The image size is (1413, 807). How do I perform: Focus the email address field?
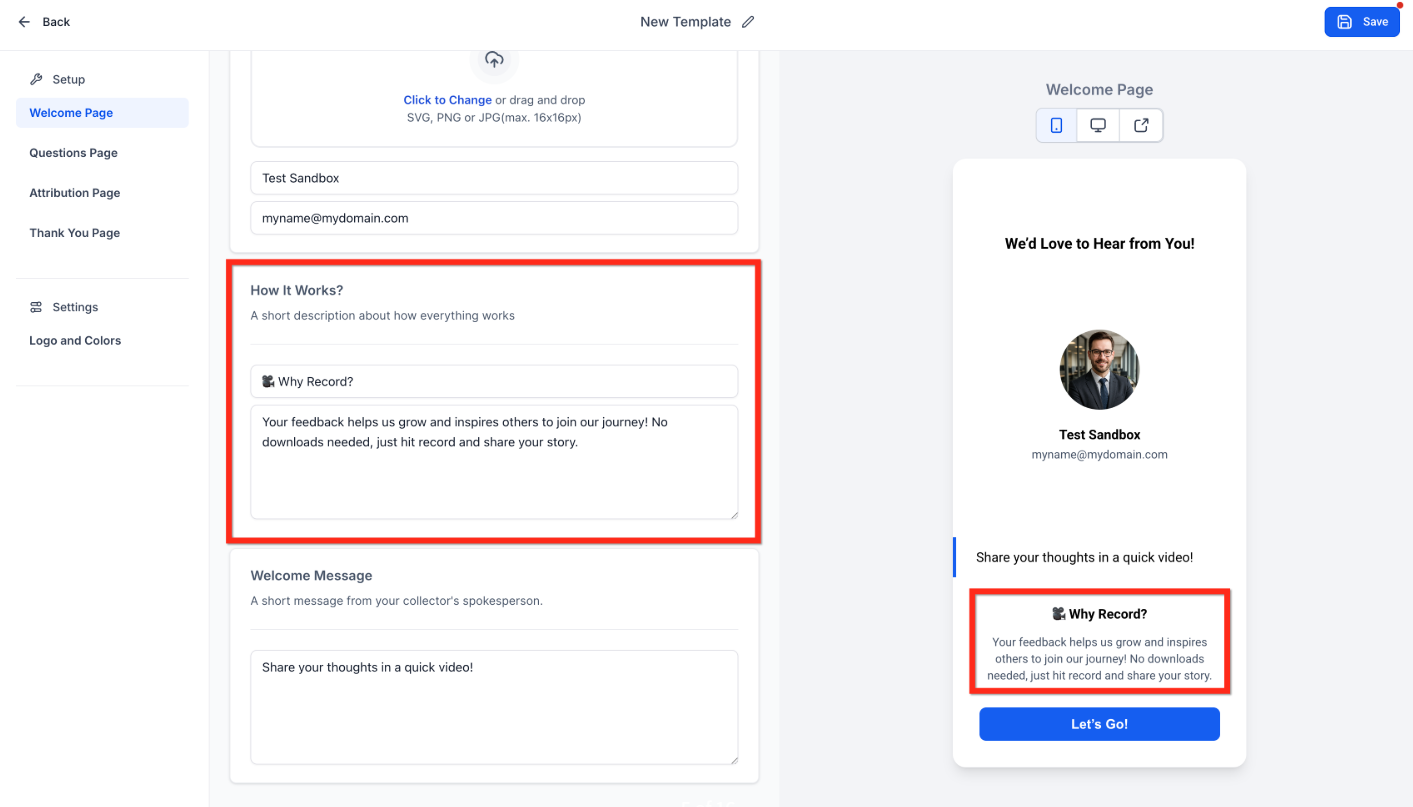[x=494, y=218]
